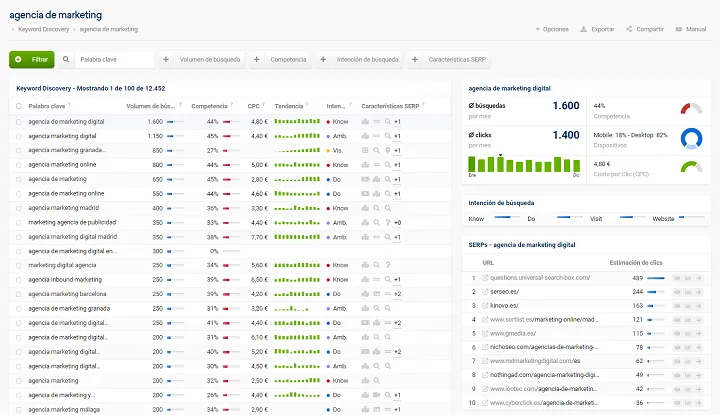Image resolution: width=720 pixels, height=415 pixels.
Task: Open the kinovo.es/ SERP link
Action: (504, 305)
